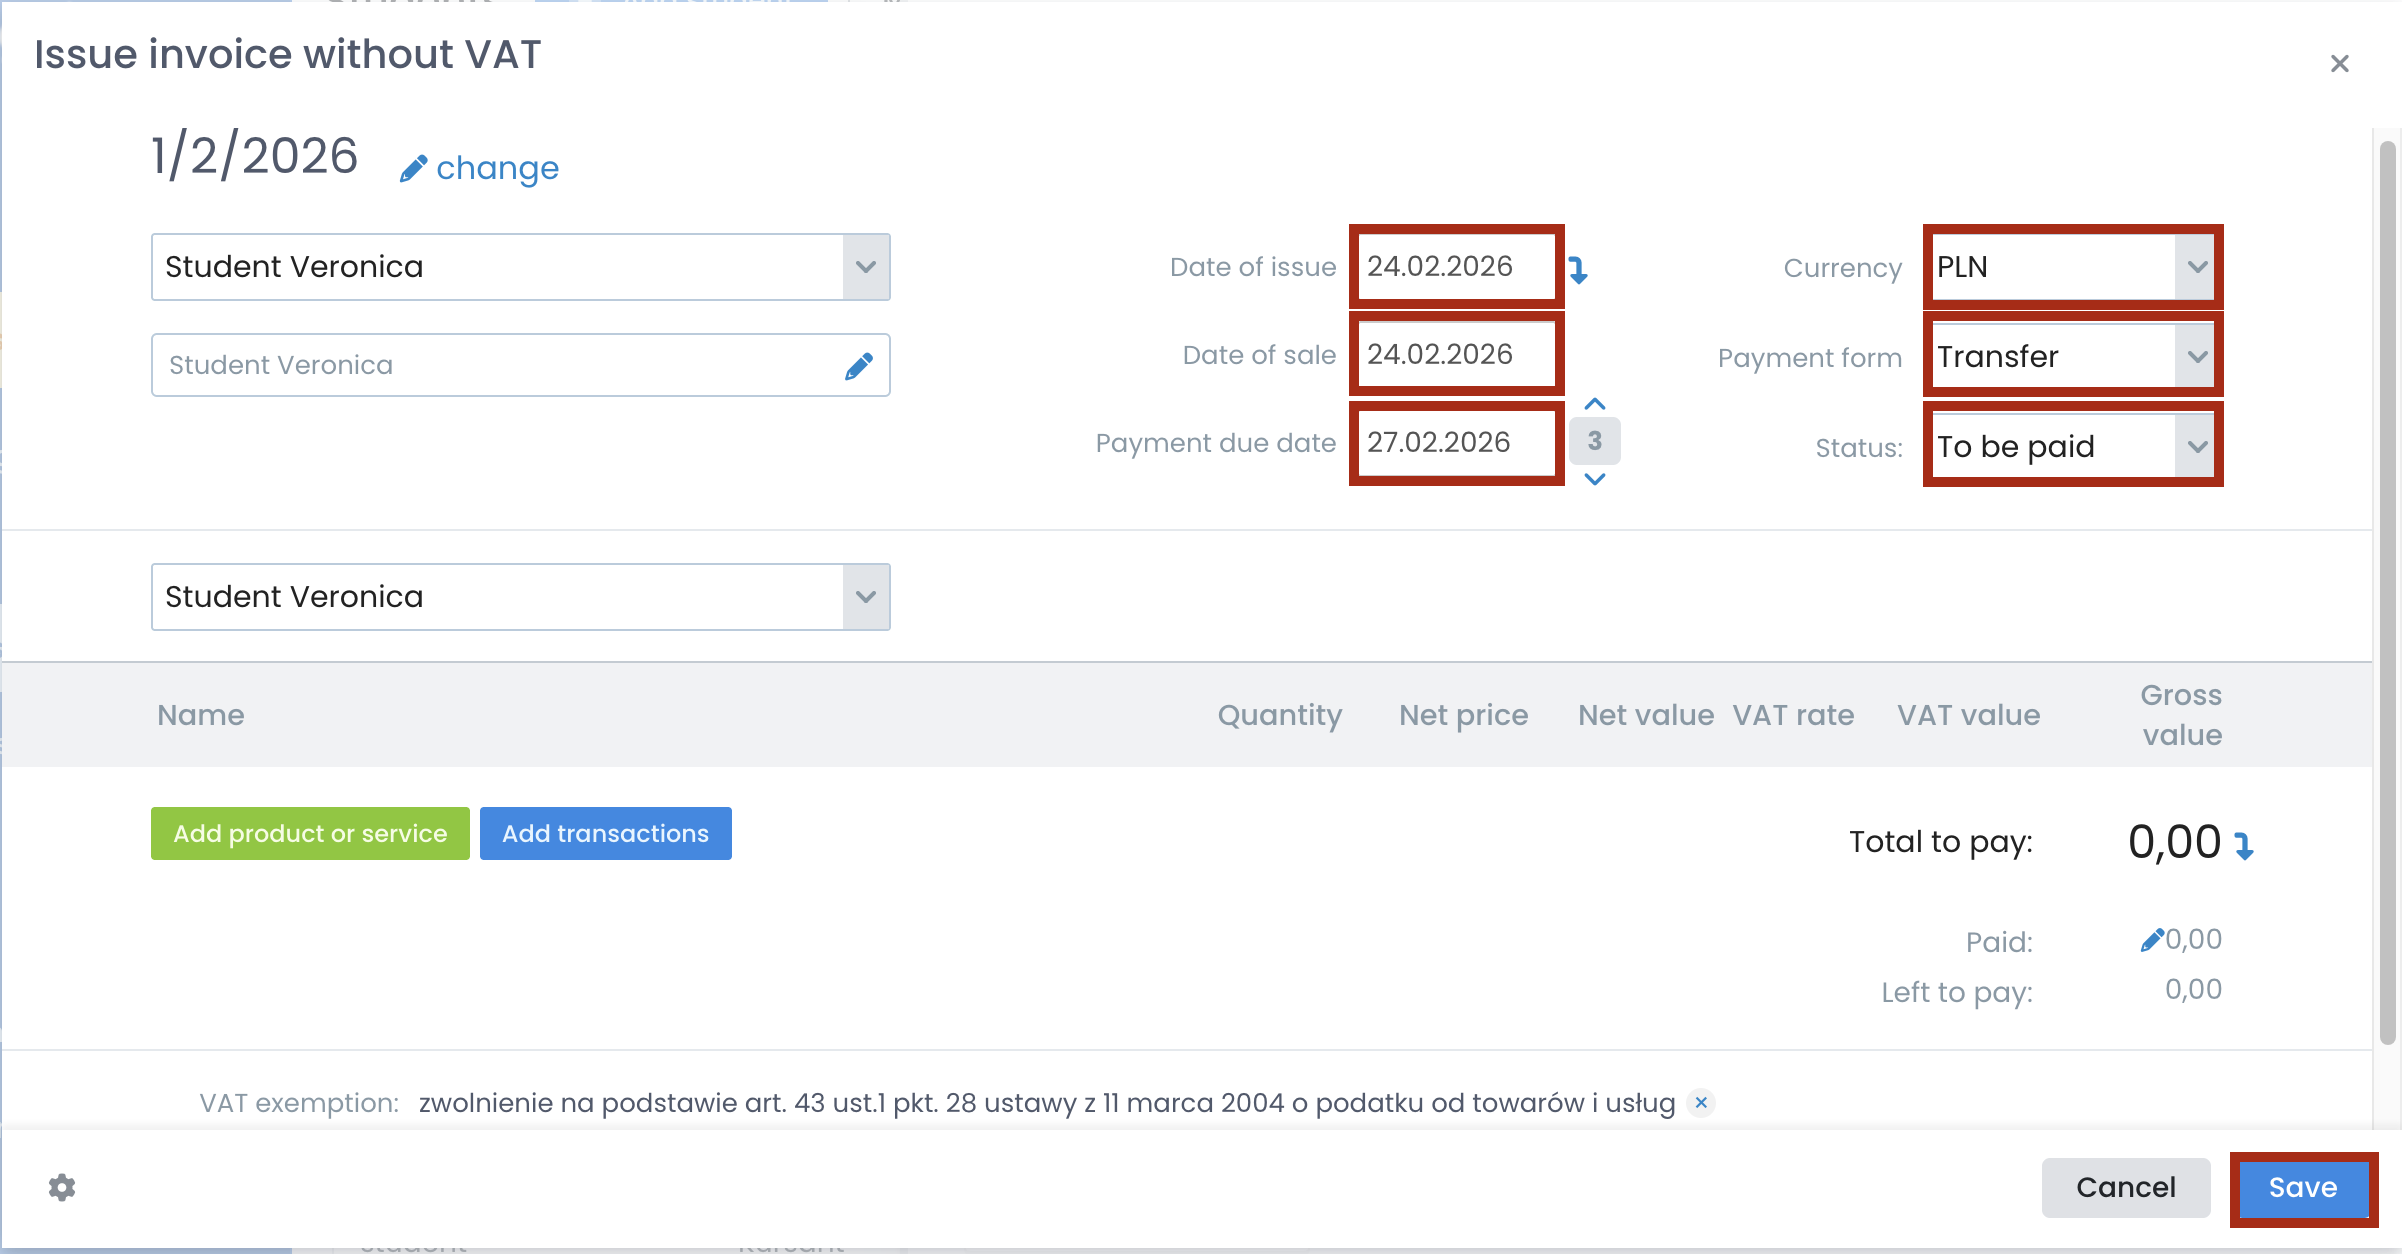This screenshot has height=1254, width=2402.
Task: Click the edit pencil in Student Veronica field
Action: pyautogui.click(x=858, y=366)
